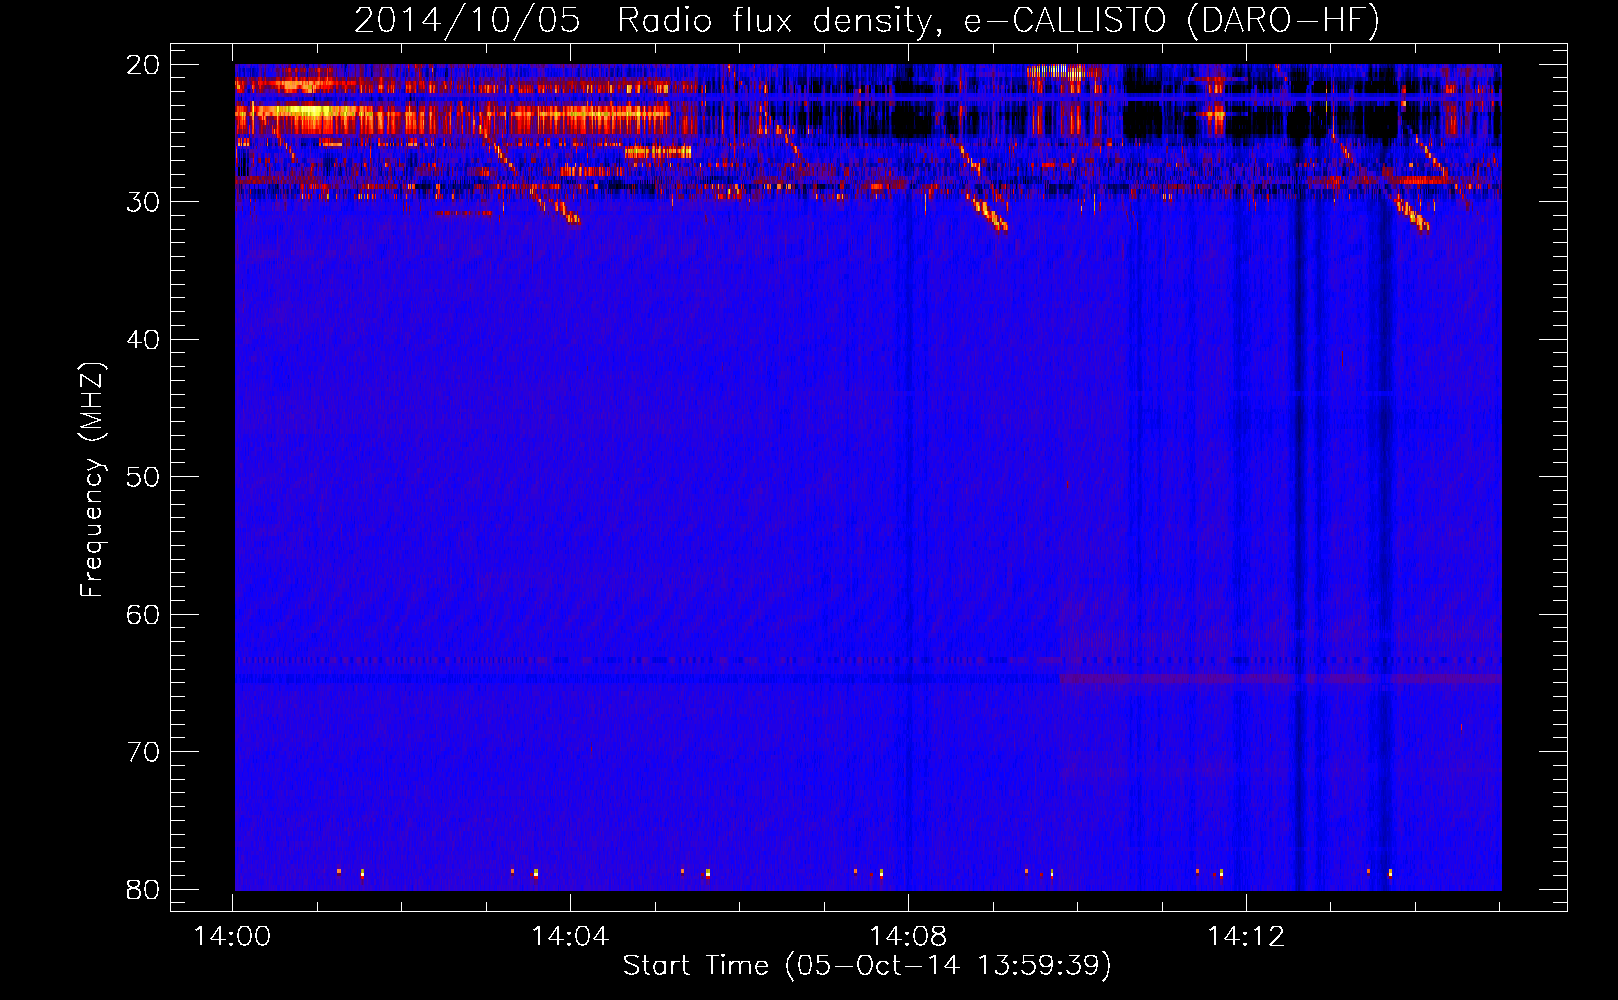Click the 14:04 time tick label
The width and height of the screenshot is (1618, 1000).
click(570, 936)
